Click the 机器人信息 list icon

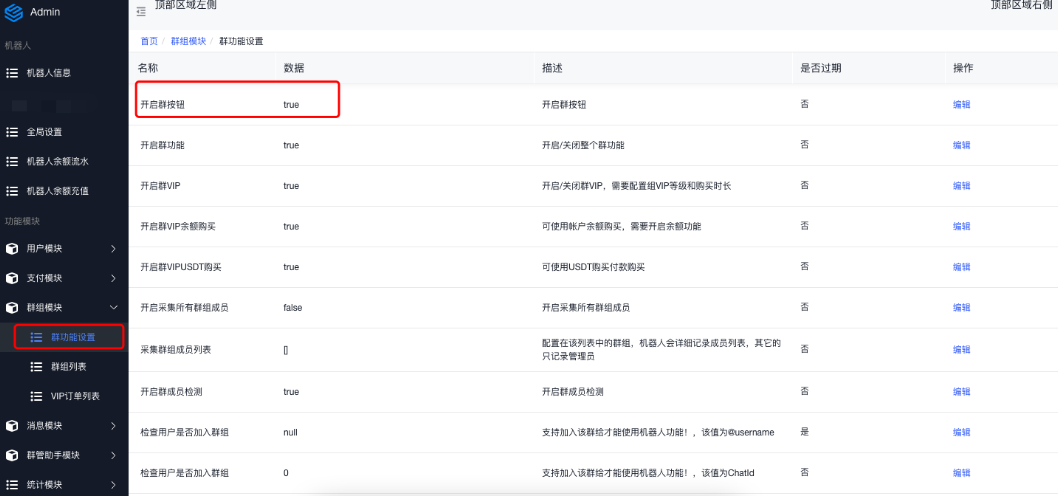(12, 73)
